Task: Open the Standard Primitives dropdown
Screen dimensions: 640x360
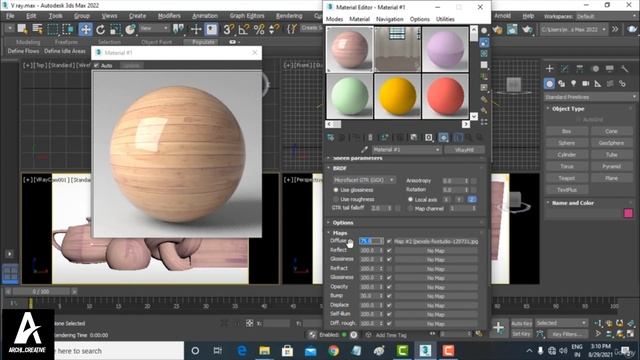Action: coord(591,97)
